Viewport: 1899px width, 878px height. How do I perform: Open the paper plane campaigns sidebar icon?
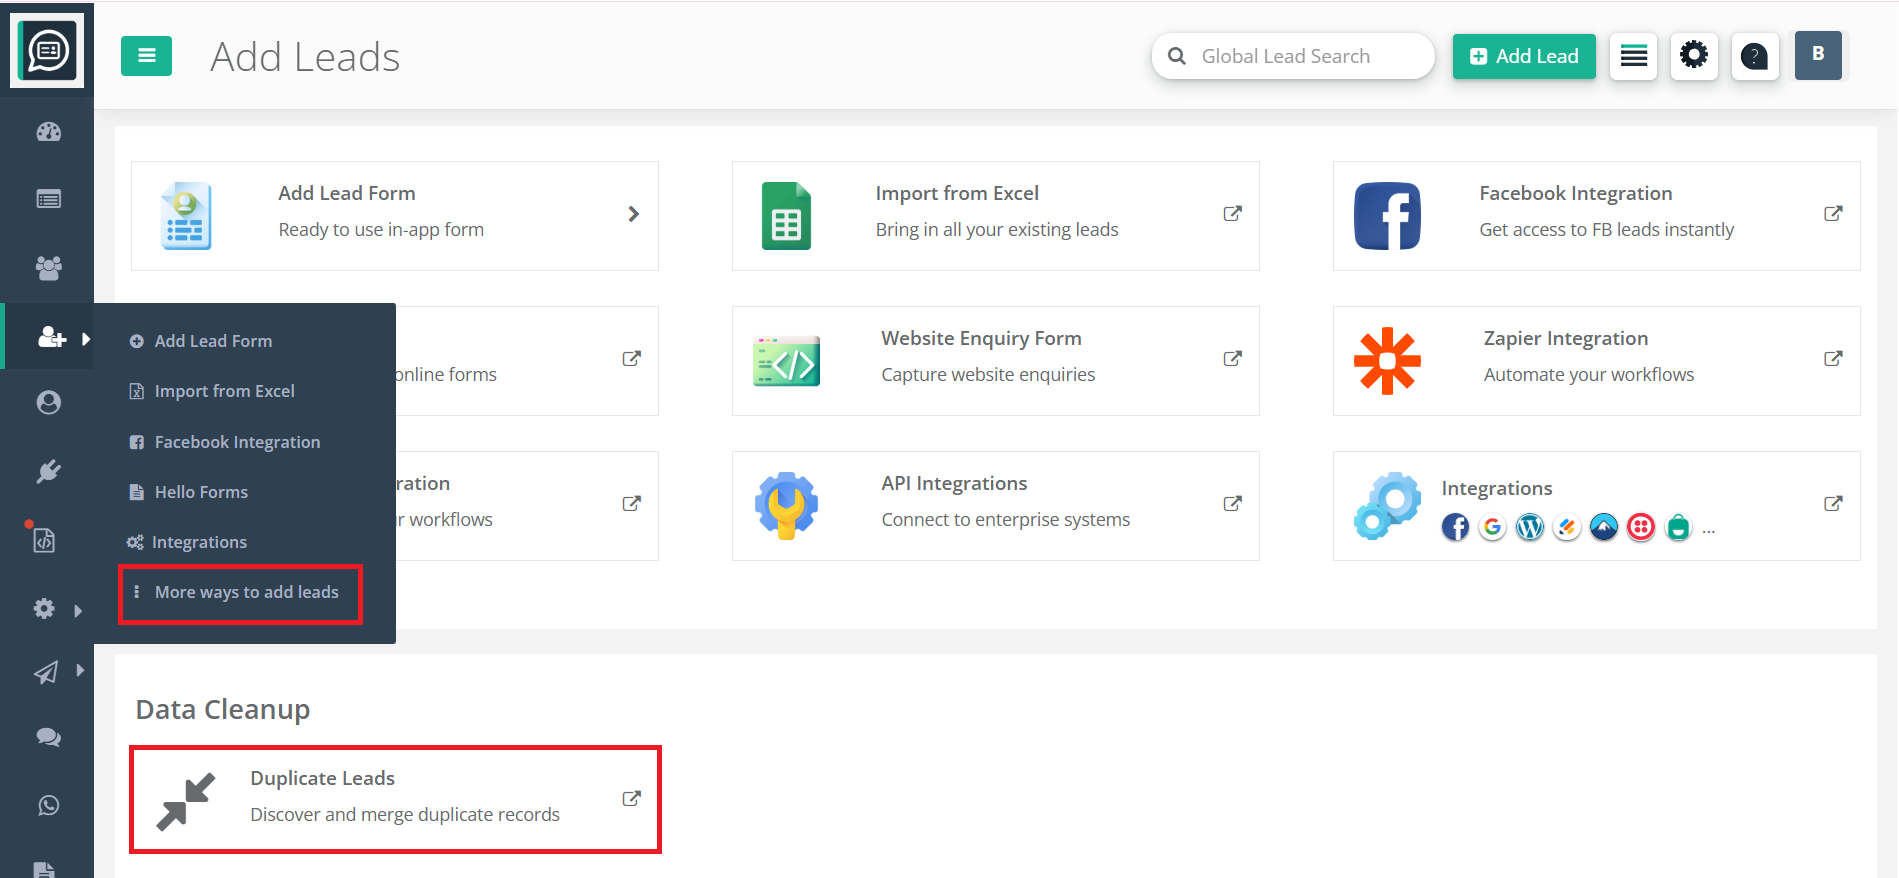[x=46, y=673]
